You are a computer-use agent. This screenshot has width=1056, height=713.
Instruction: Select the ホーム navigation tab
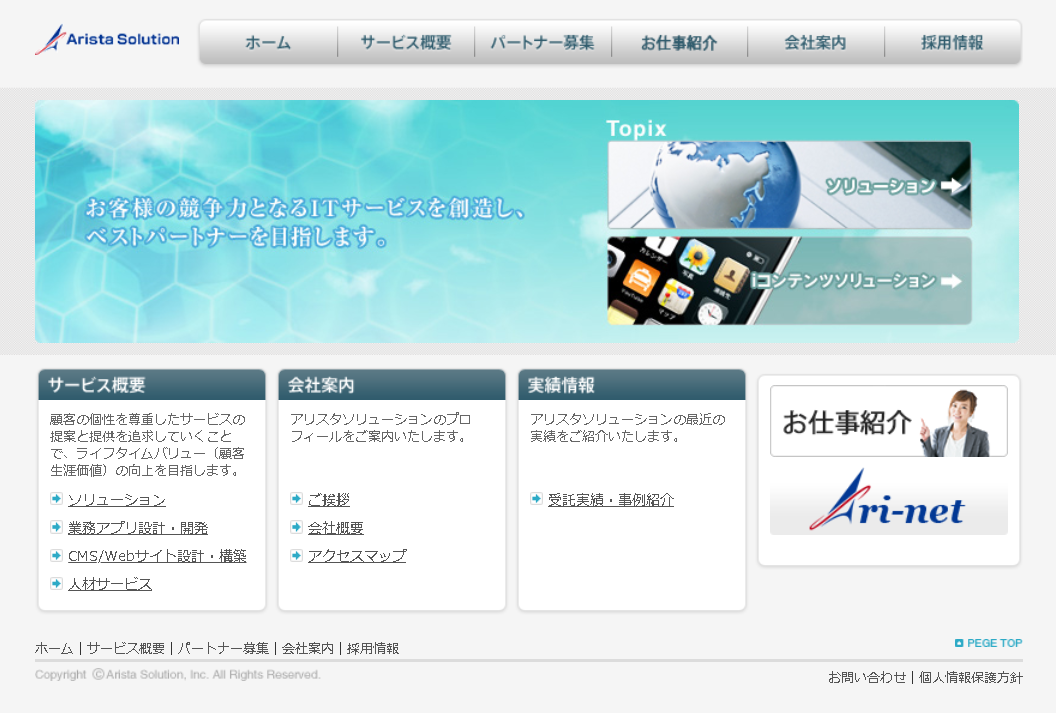[268, 43]
